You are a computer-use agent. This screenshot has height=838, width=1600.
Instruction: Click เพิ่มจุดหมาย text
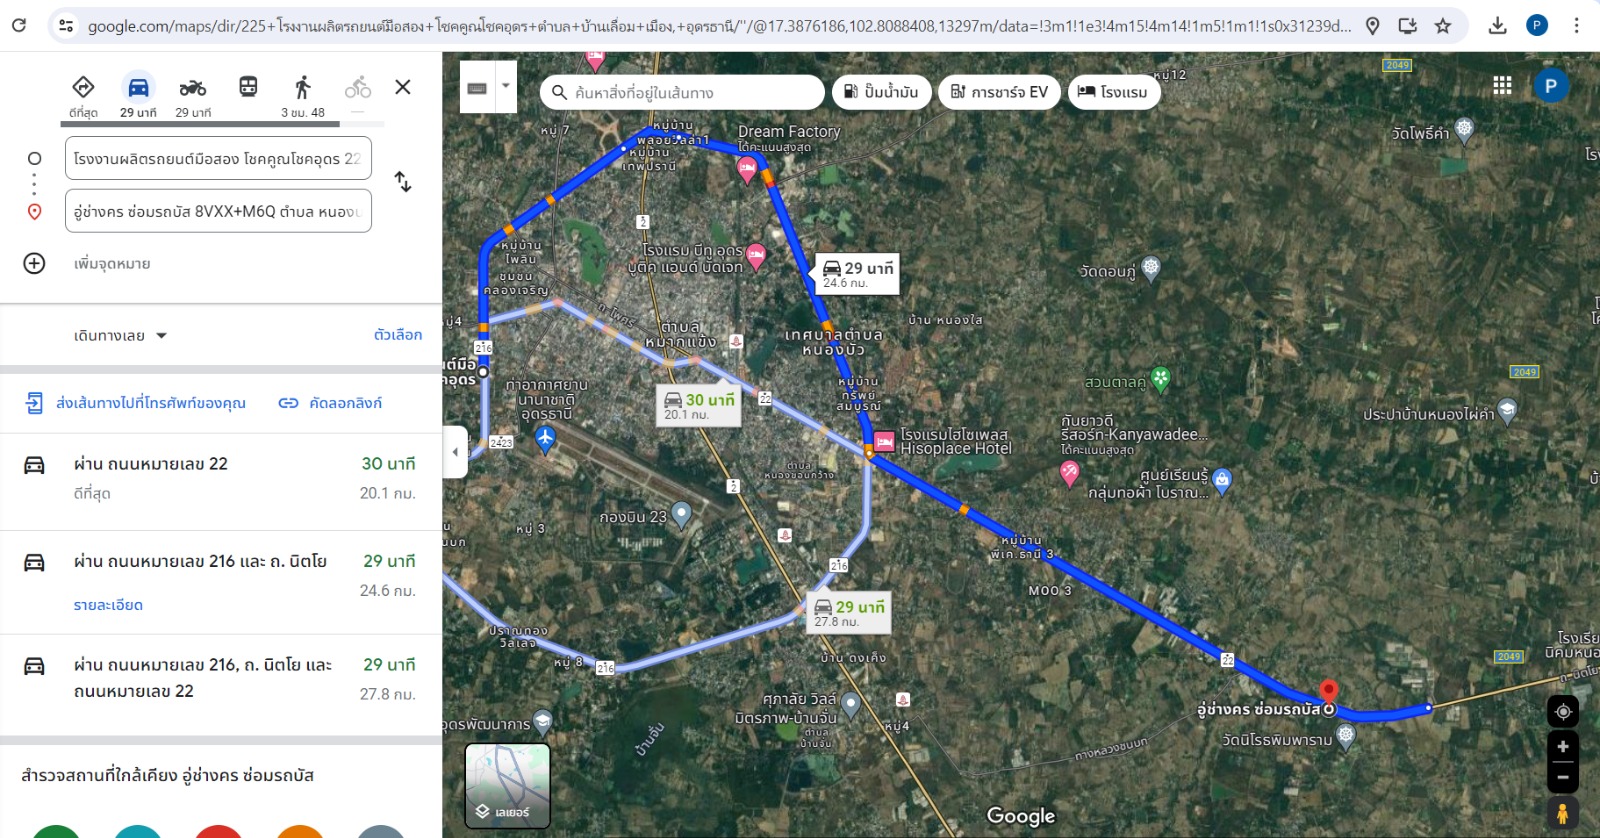pos(112,264)
